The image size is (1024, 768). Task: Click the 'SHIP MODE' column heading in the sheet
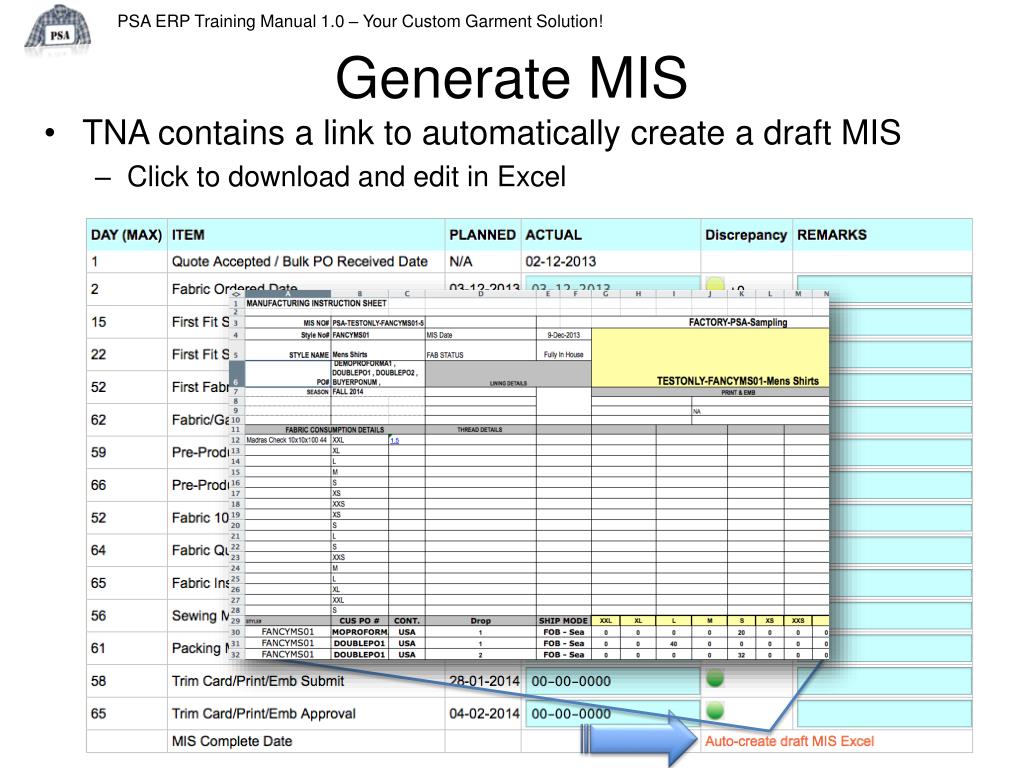click(563, 621)
